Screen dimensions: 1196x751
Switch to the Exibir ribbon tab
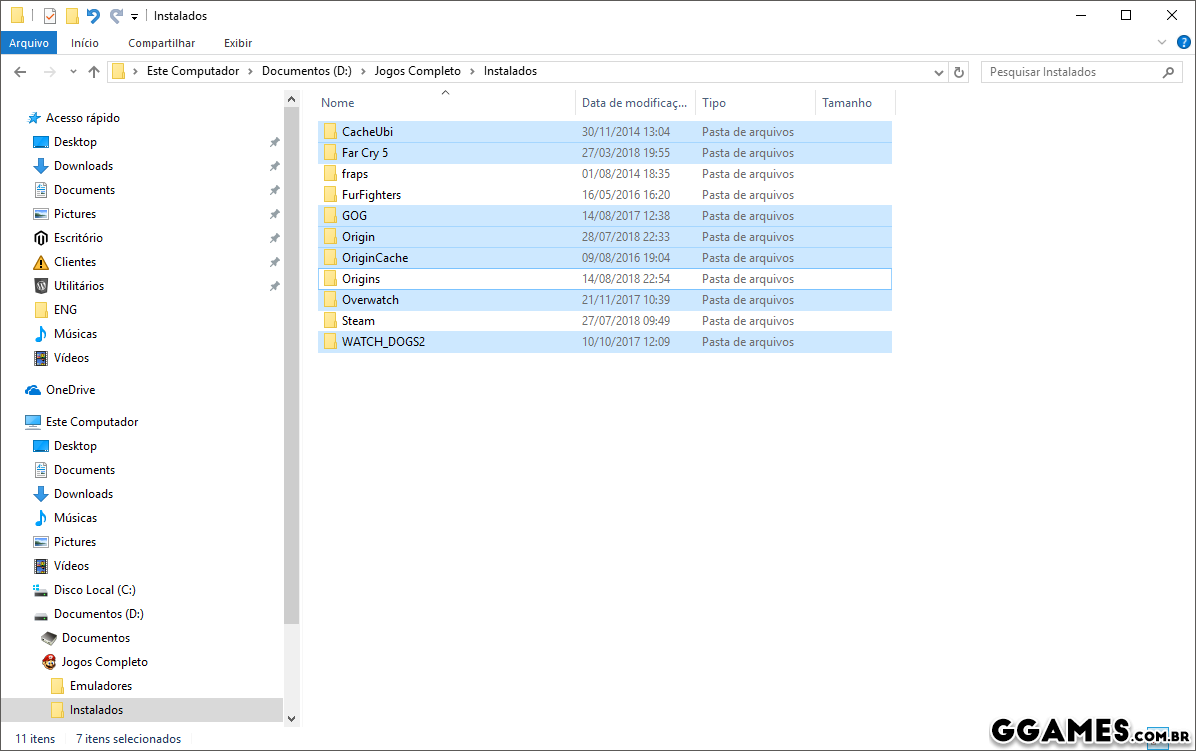238,43
